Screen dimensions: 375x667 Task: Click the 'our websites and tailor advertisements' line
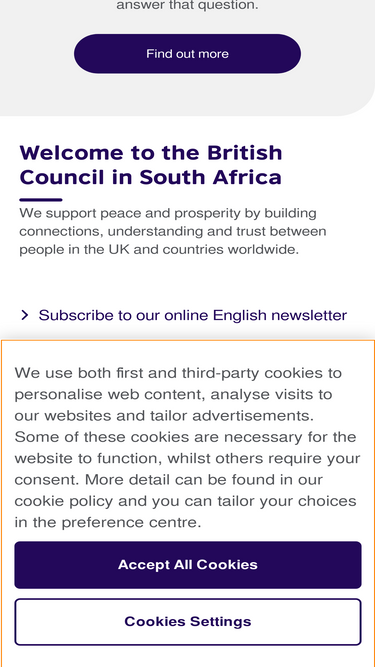(164, 416)
